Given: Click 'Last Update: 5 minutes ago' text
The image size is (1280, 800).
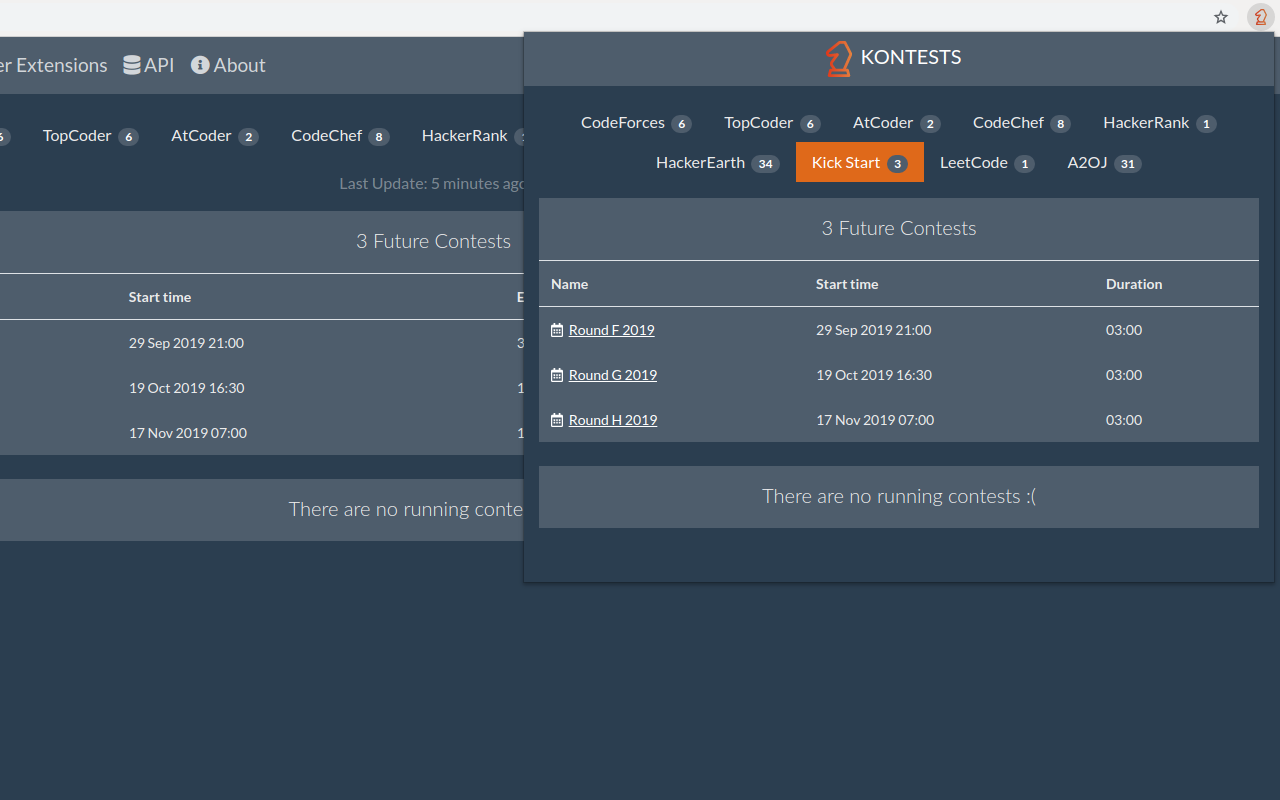Looking at the screenshot, I should pyautogui.click(x=431, y=184).
